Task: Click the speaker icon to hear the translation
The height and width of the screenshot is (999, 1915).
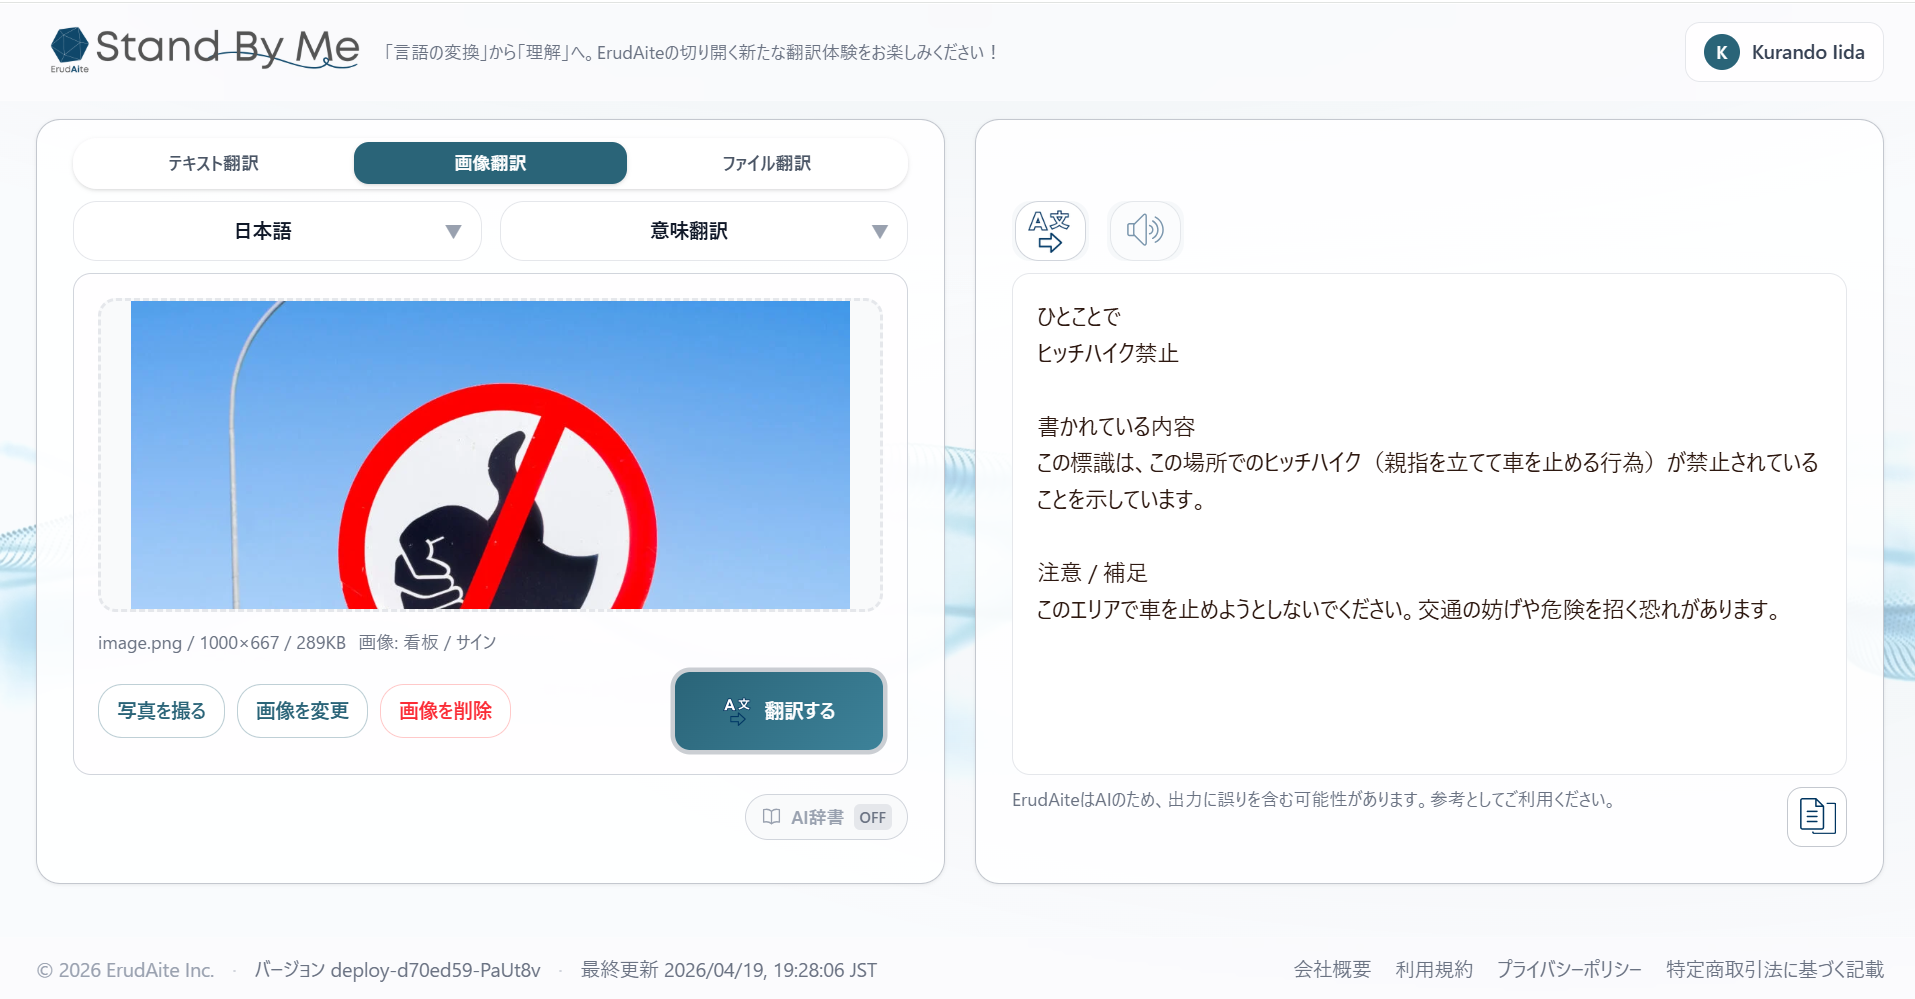Action: [1145, 231]
